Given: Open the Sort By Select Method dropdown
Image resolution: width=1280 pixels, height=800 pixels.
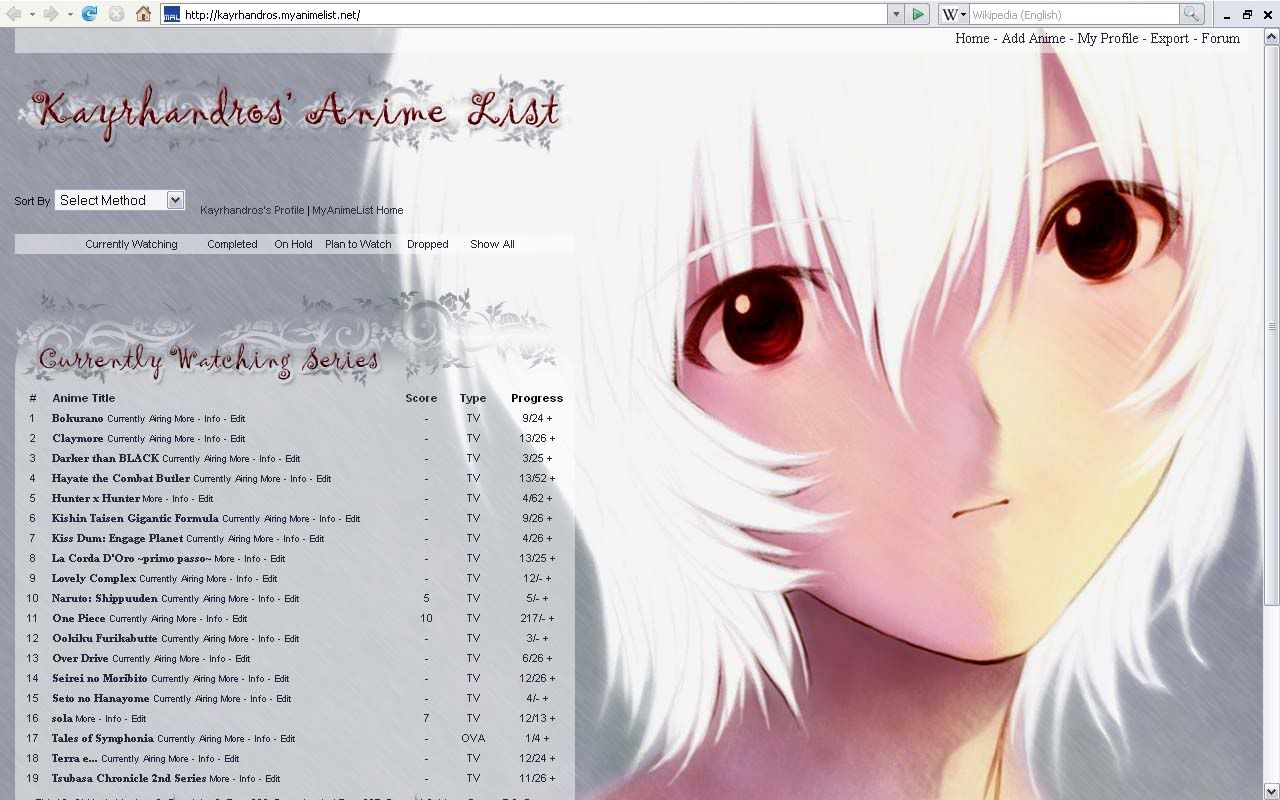Looking at the screenshot, I should pos(120,200).
